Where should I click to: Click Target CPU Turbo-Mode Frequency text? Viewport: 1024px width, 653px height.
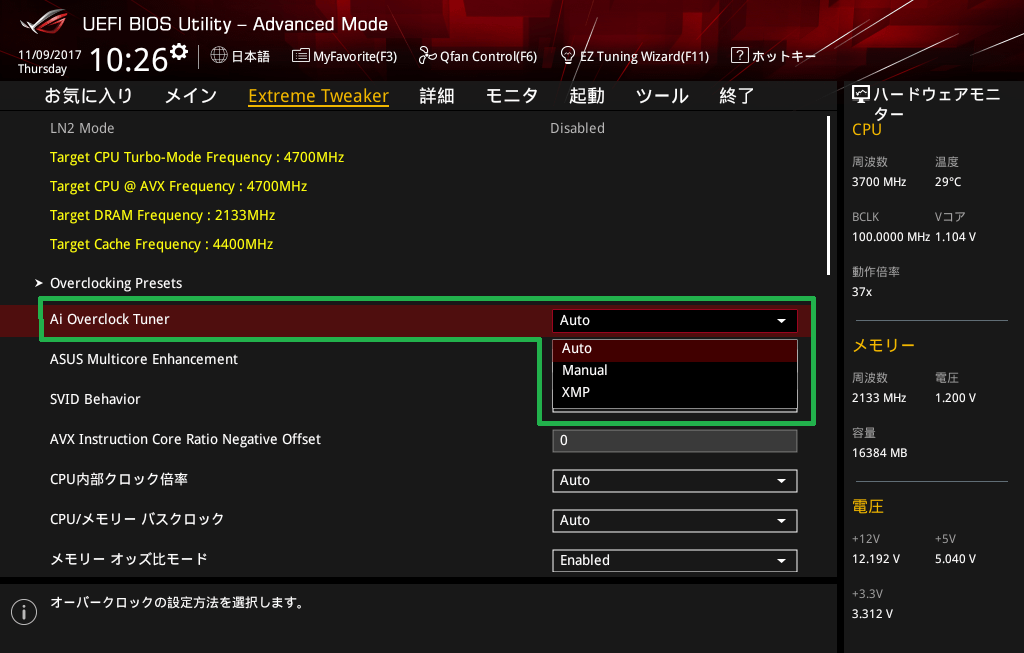[x=197, y=157]
